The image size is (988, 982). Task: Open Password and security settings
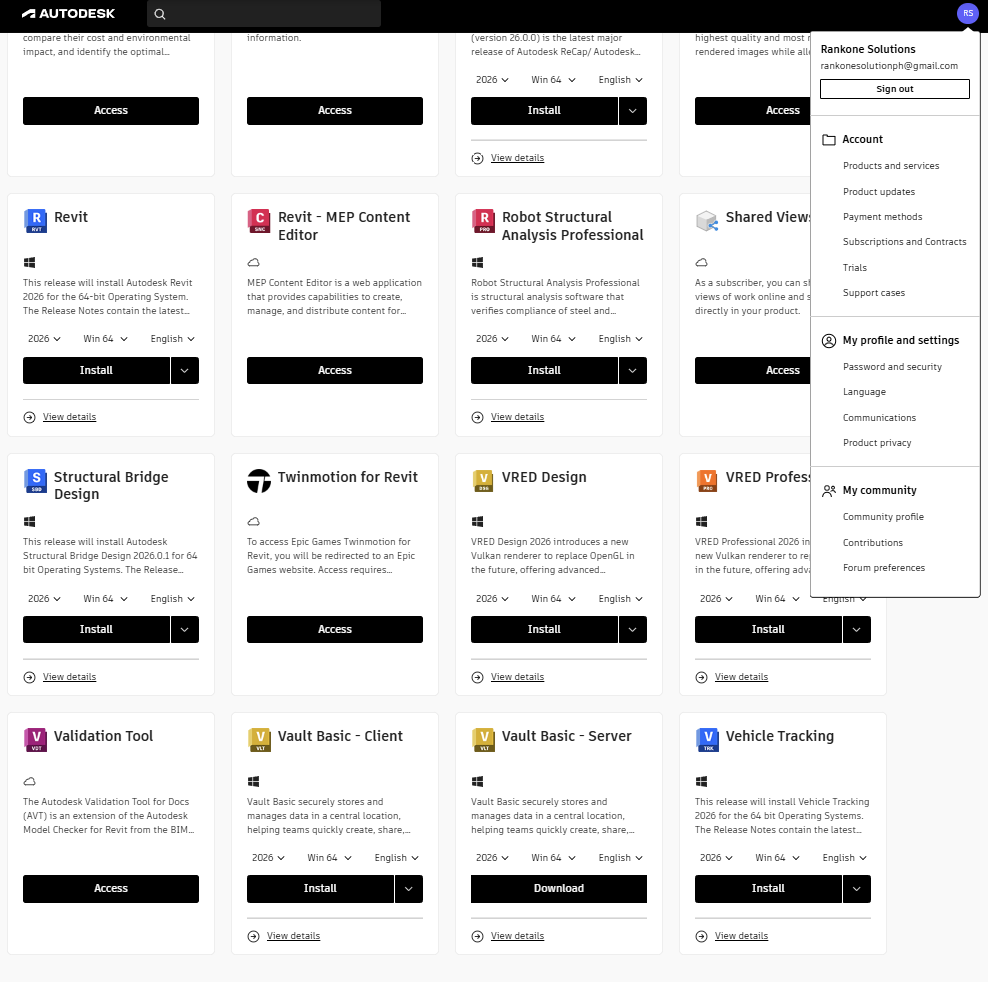point(892,367)
